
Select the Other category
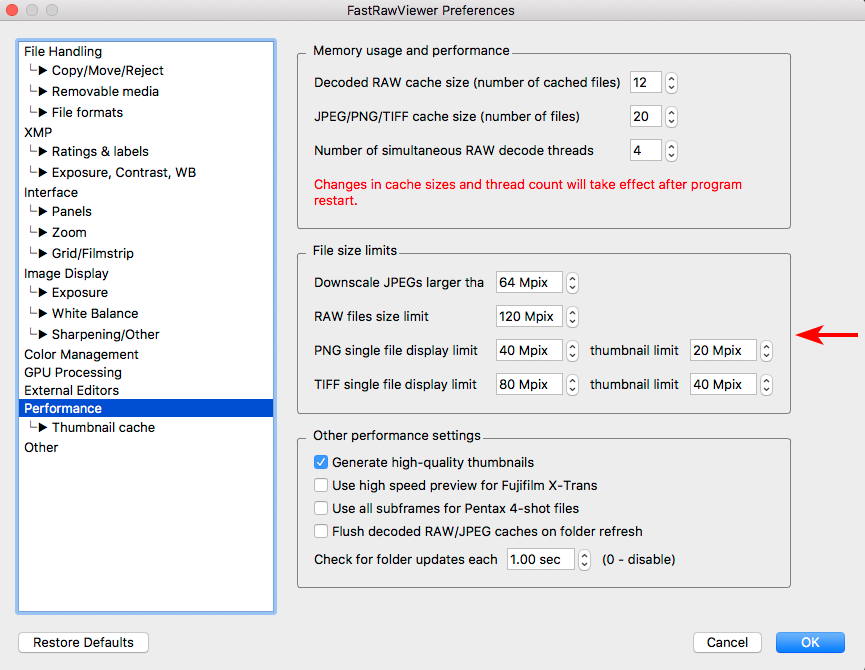point(41,448)
